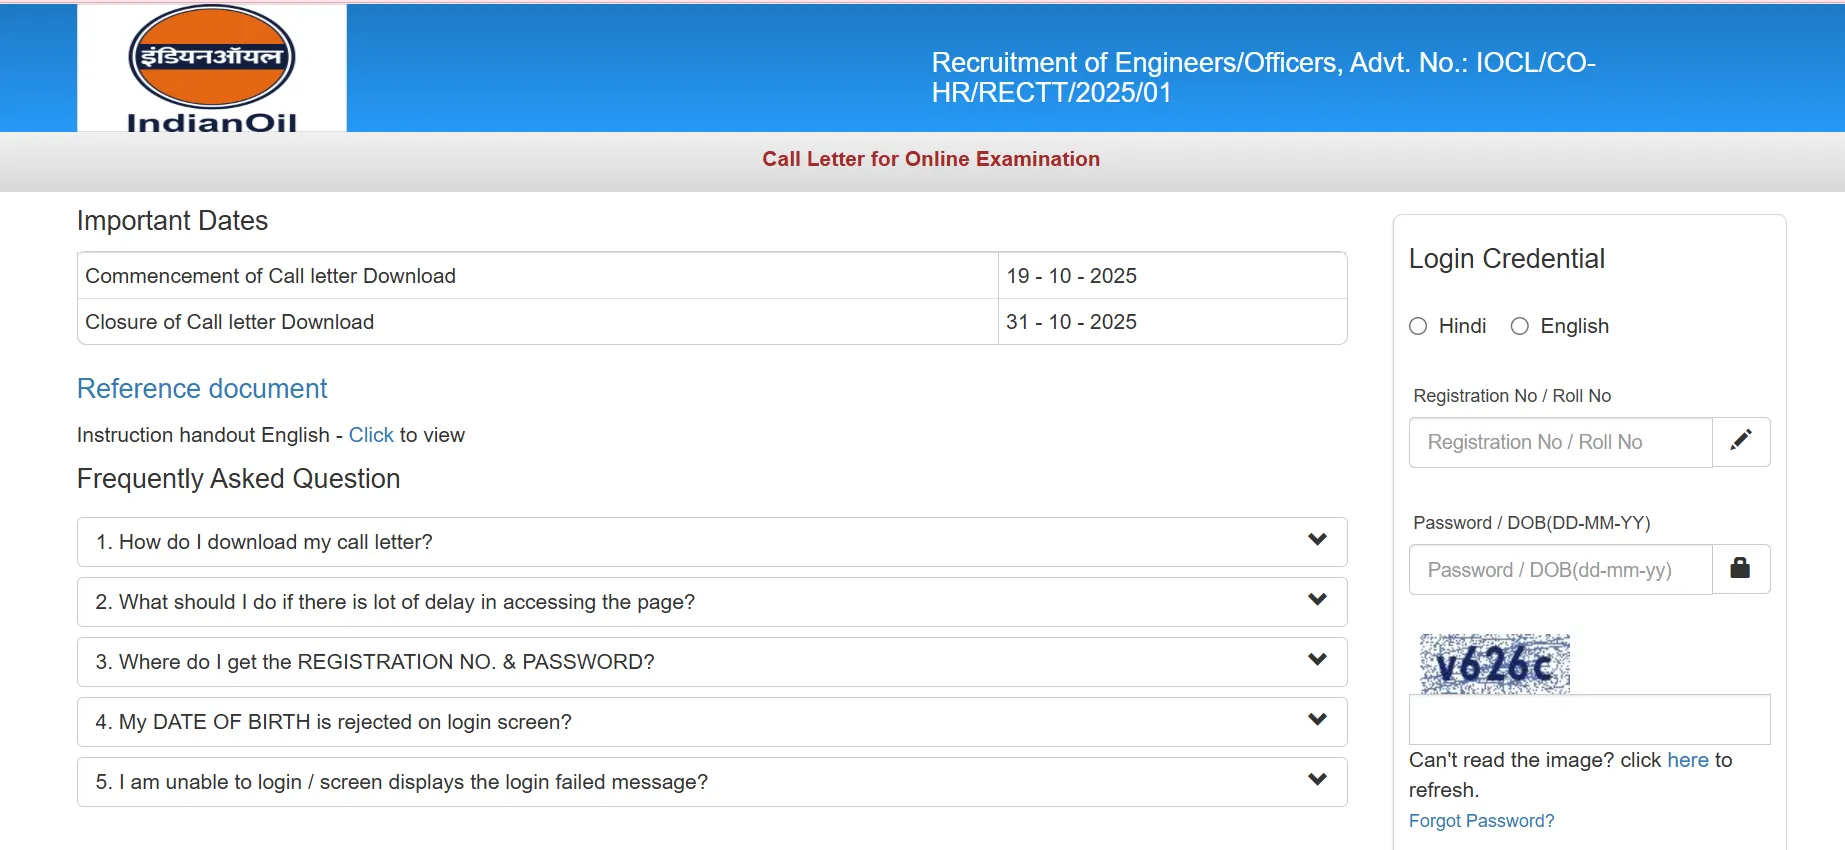
Task: Click the IndianOil logo
Action: coord(212,68)
